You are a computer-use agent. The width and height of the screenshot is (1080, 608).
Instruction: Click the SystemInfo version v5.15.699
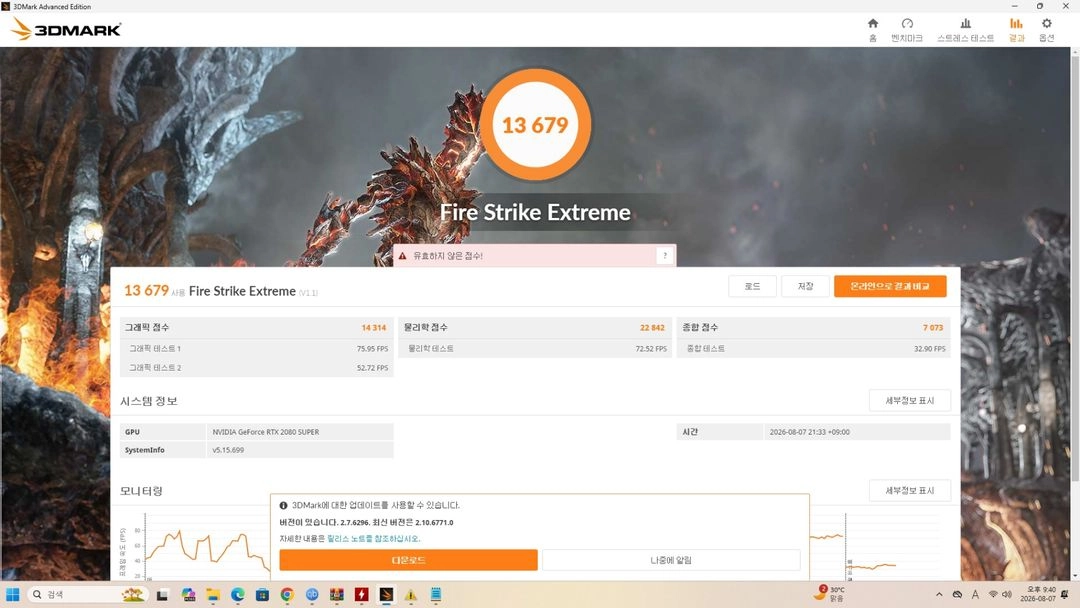coord(228,450)
